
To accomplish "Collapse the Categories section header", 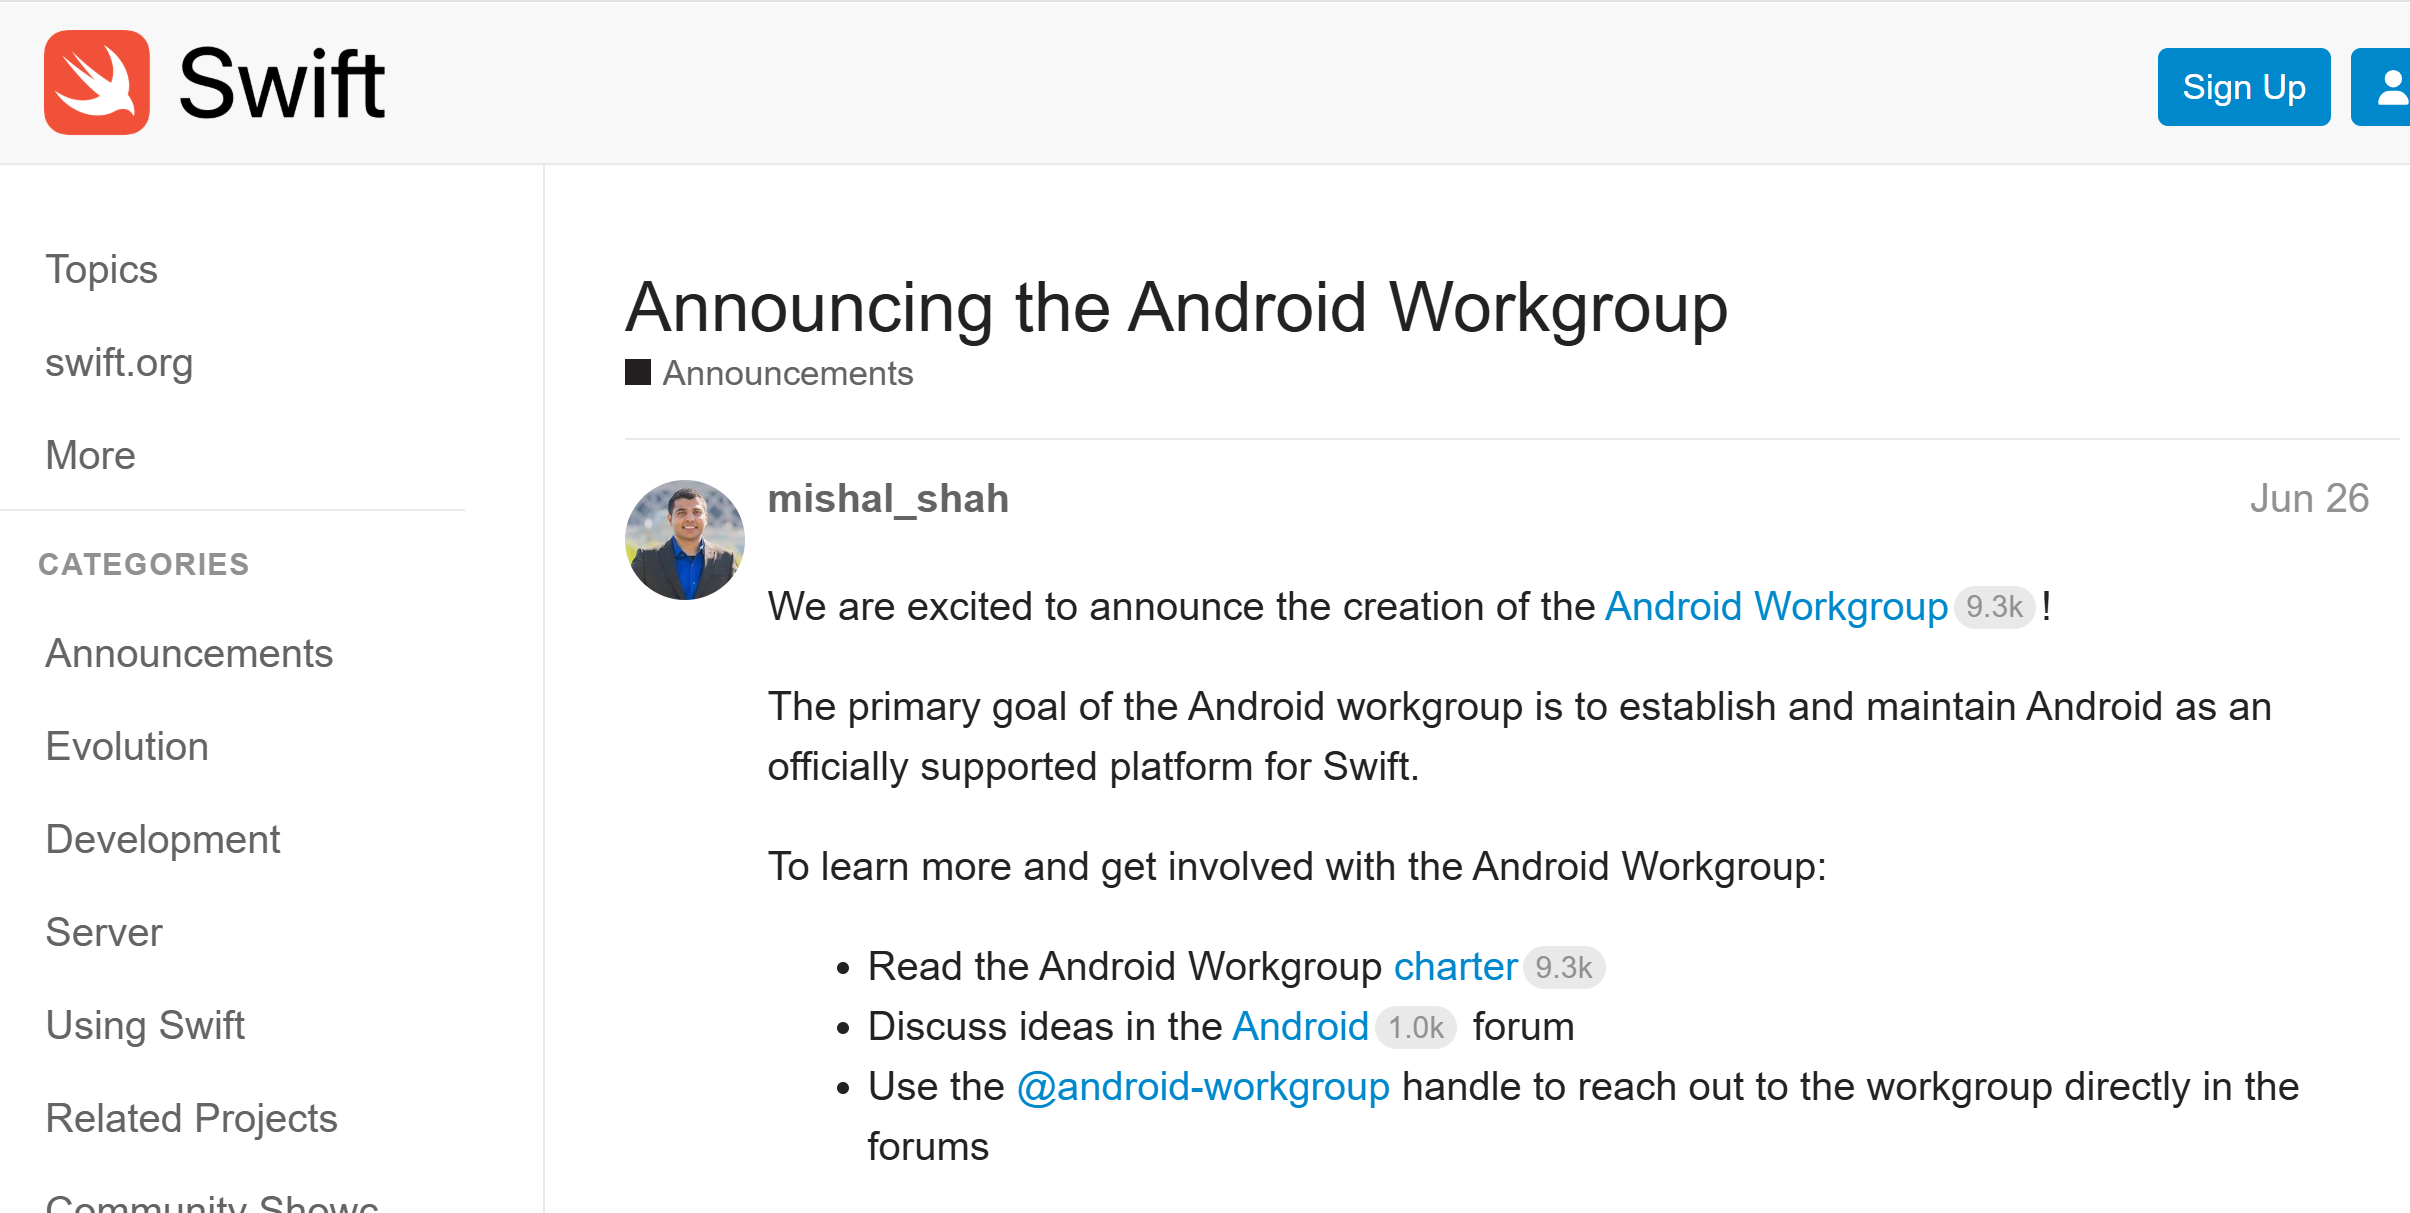I will (x=144, y=565).
